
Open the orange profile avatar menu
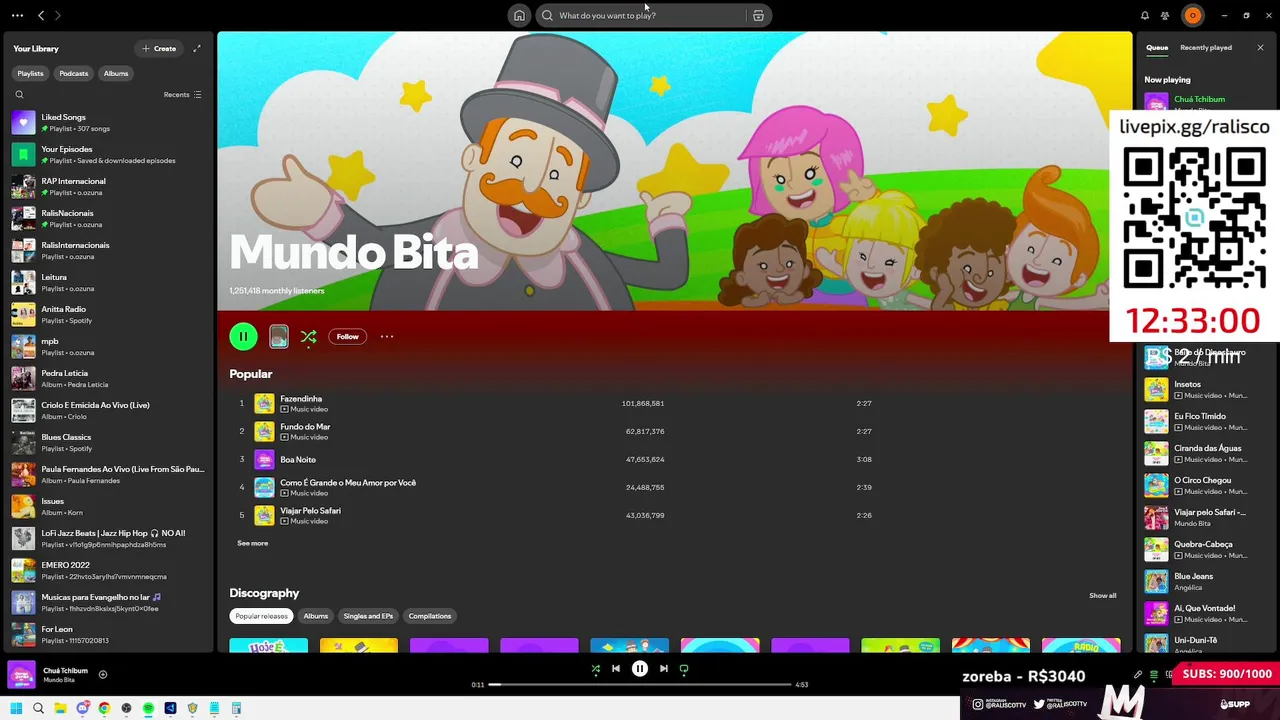[1192, 15]
